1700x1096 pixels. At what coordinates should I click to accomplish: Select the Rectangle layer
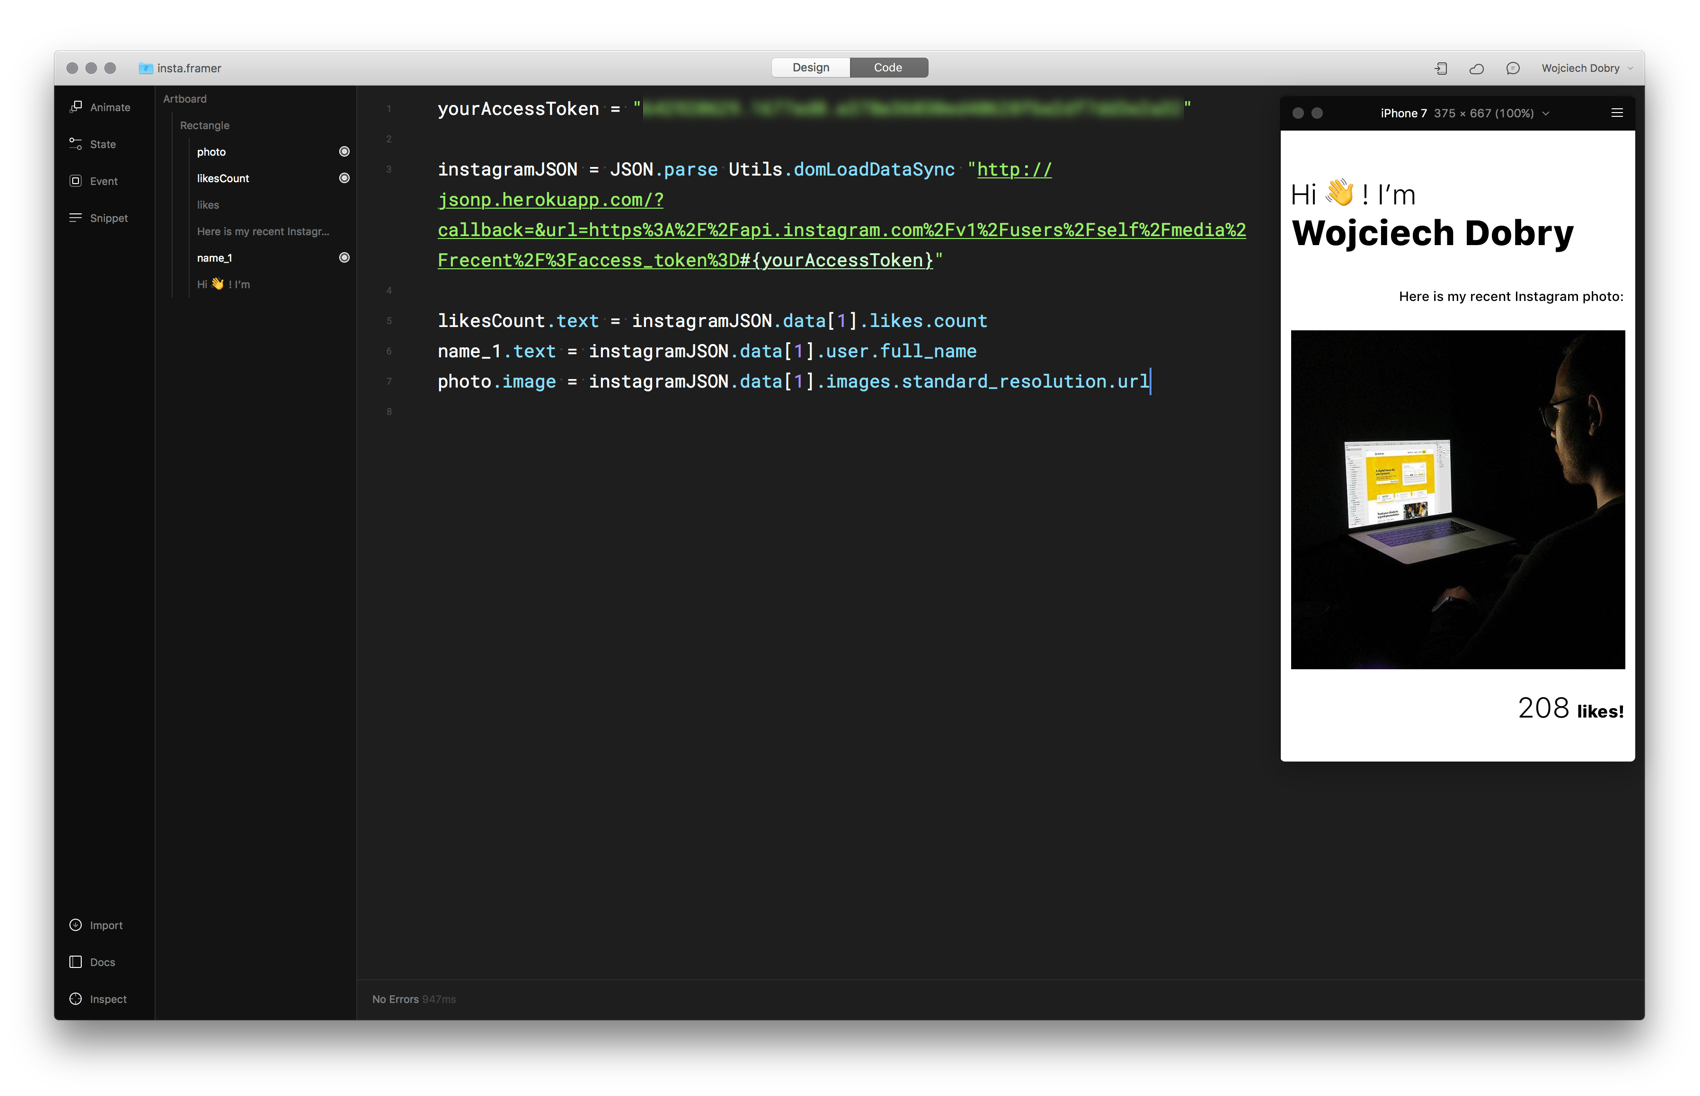click(205, 125)
